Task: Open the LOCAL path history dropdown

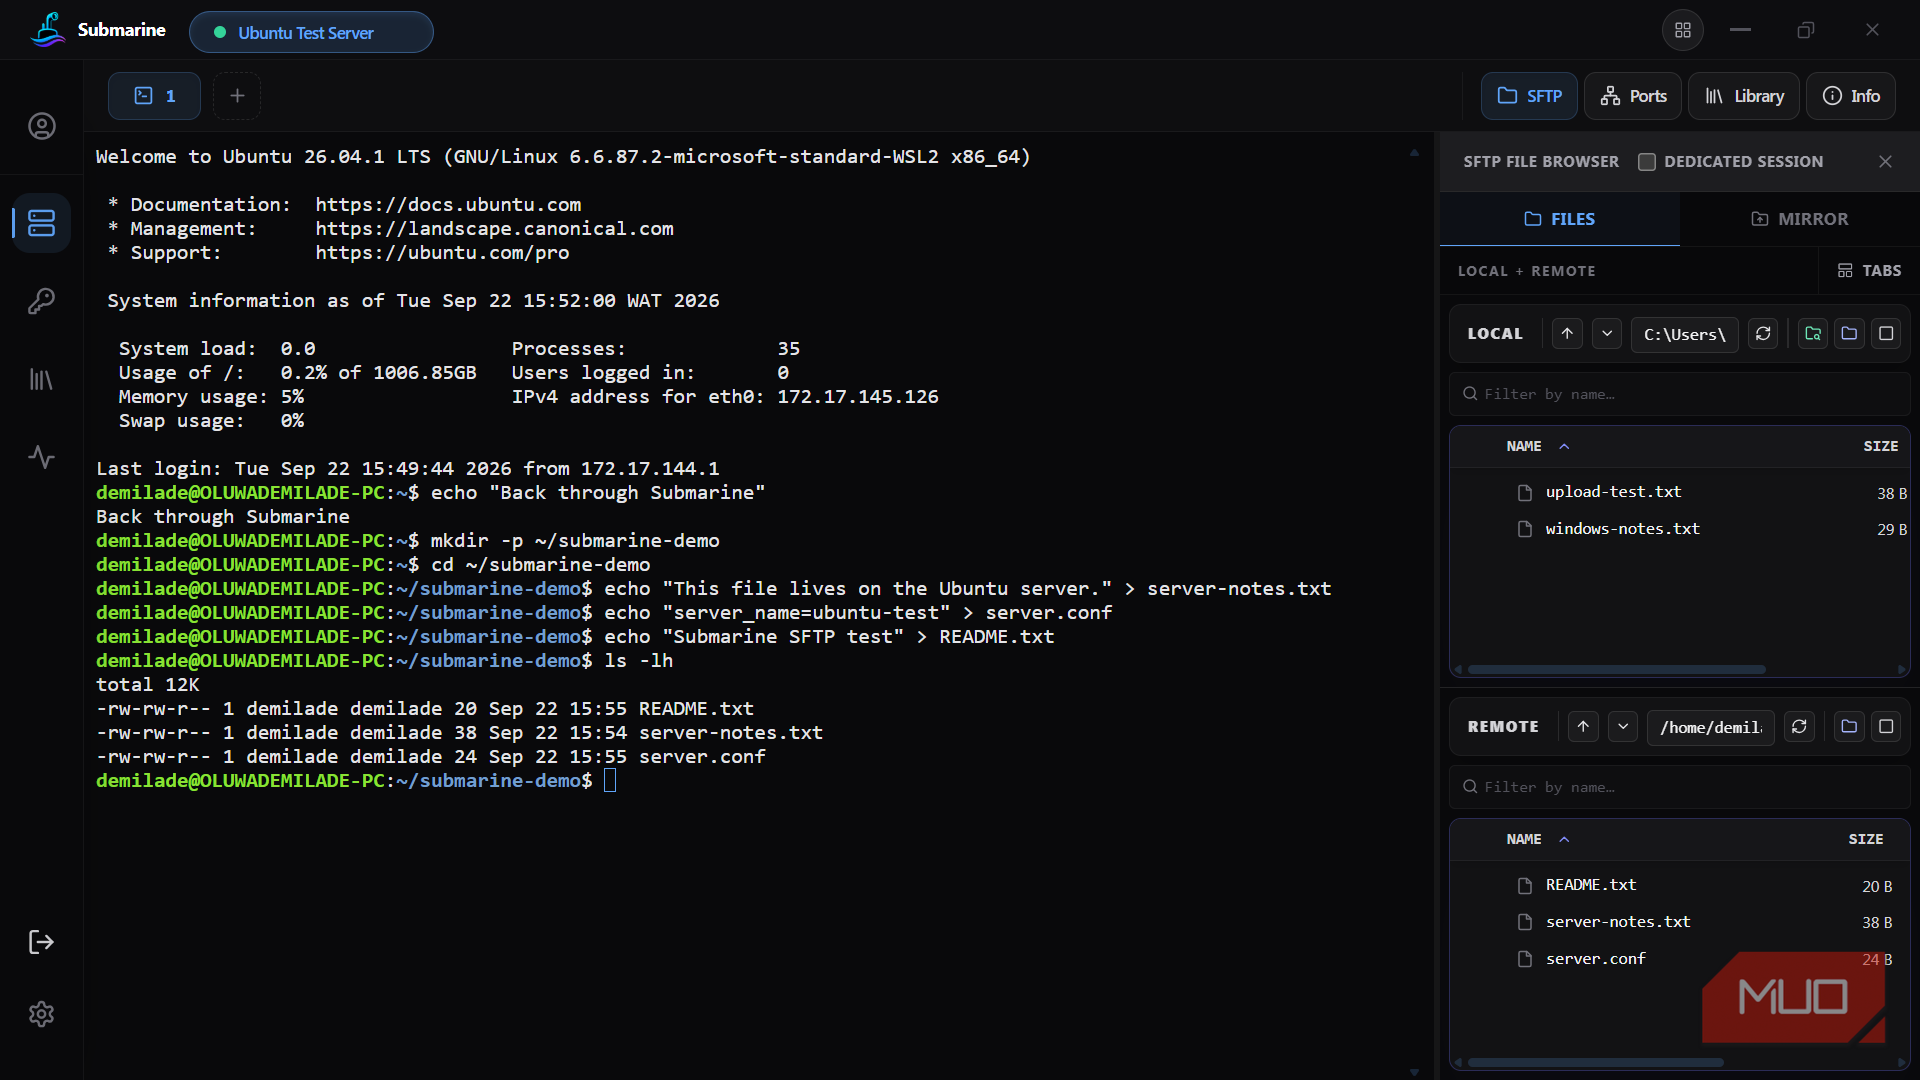Action: click(1607, 333)
